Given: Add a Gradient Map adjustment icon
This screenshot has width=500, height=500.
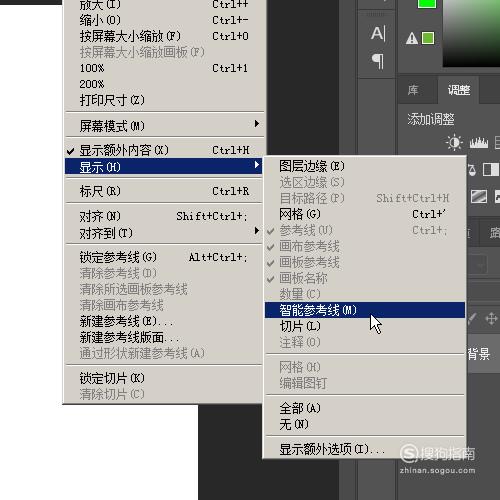Looking at the screenshot, I should click(x=479, y=197).
